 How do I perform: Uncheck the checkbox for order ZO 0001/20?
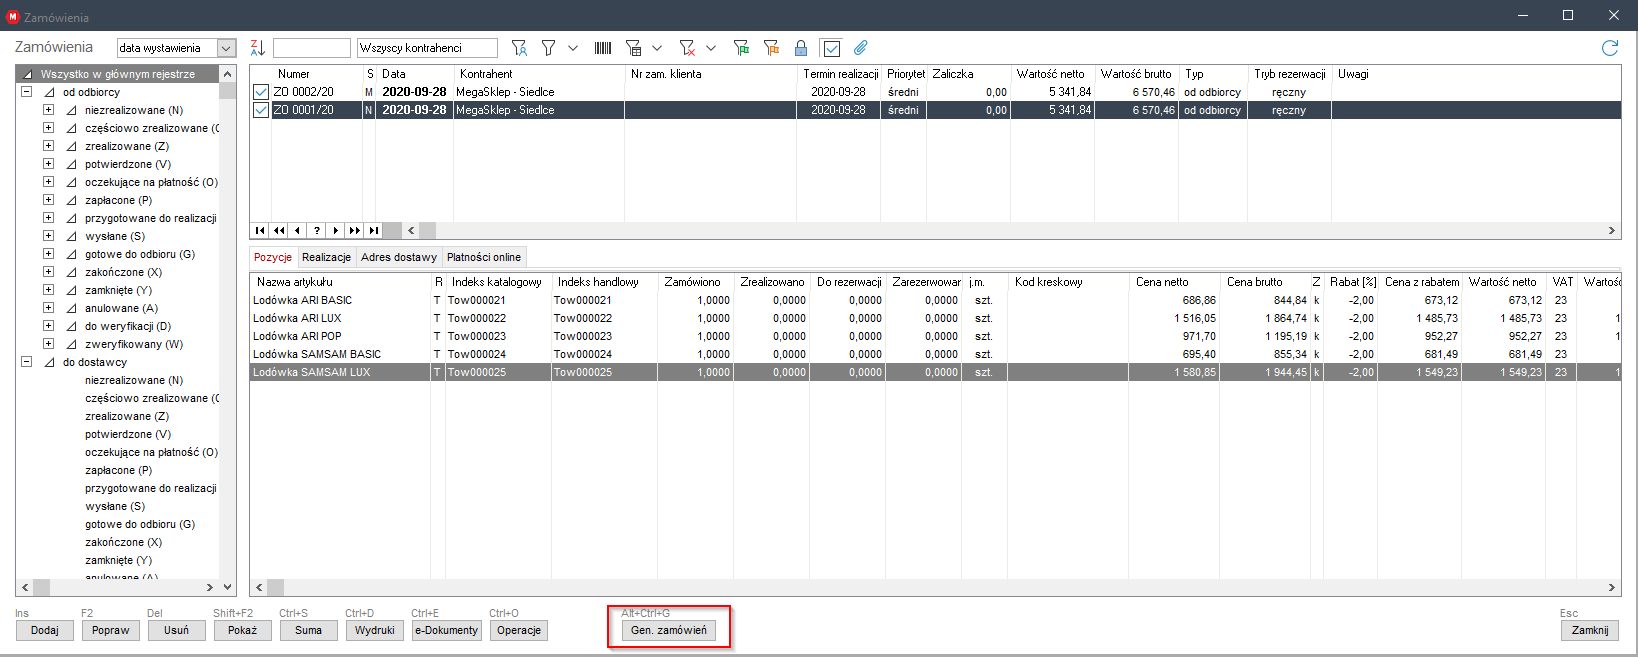click(261, 110)
